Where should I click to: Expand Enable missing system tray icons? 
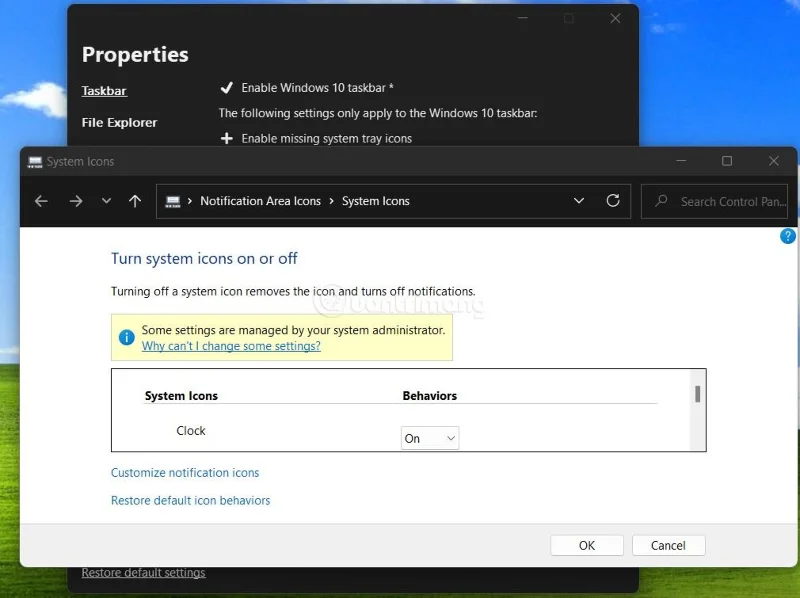[x=227, y=138]
